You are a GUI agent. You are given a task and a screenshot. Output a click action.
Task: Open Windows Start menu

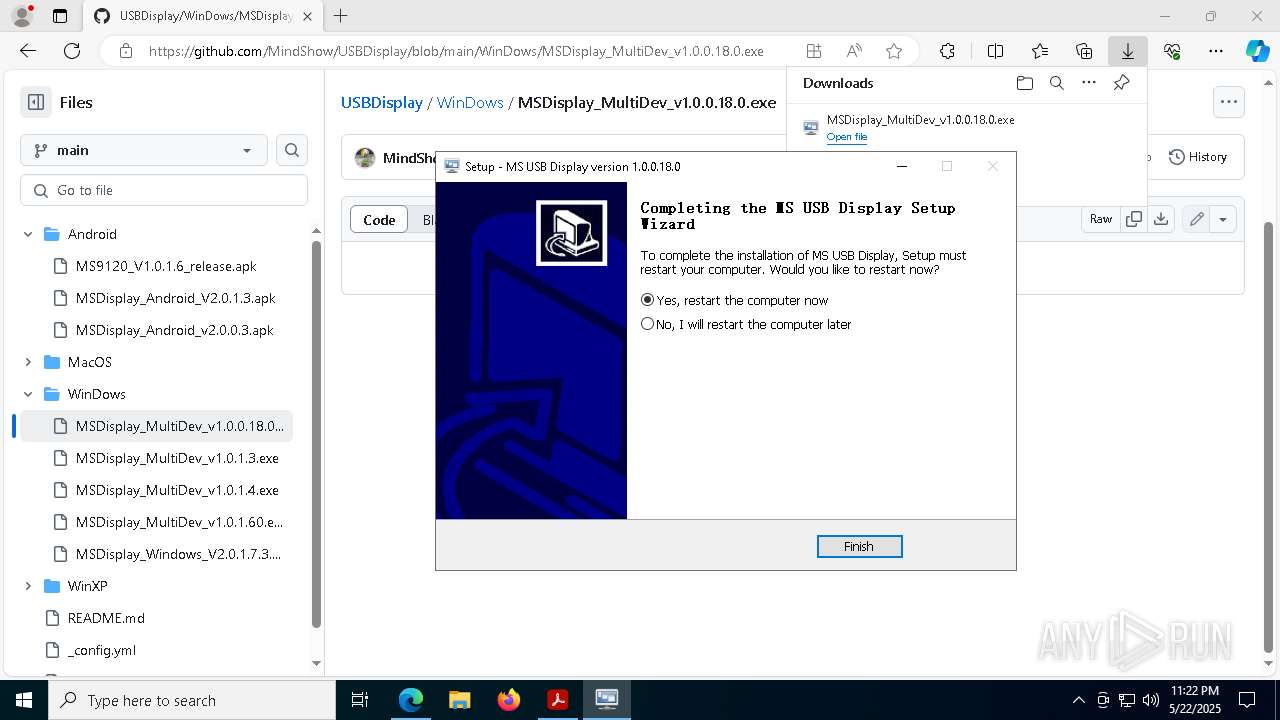pos(23,700)
